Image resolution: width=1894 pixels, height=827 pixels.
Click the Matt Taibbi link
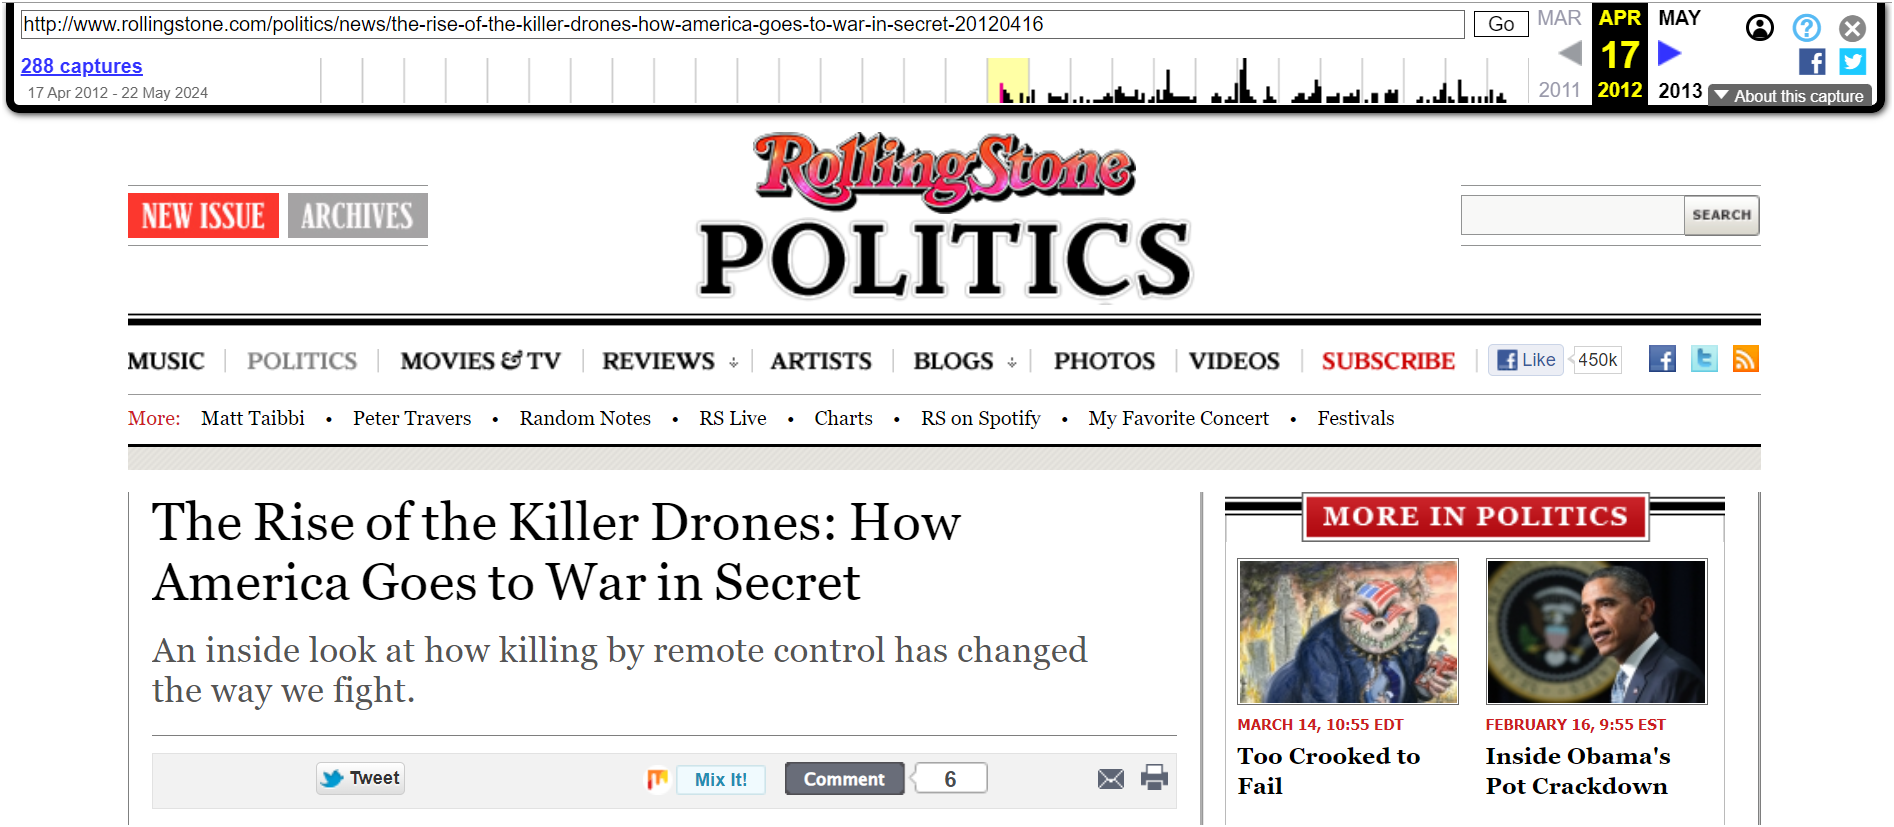point(253,418)
